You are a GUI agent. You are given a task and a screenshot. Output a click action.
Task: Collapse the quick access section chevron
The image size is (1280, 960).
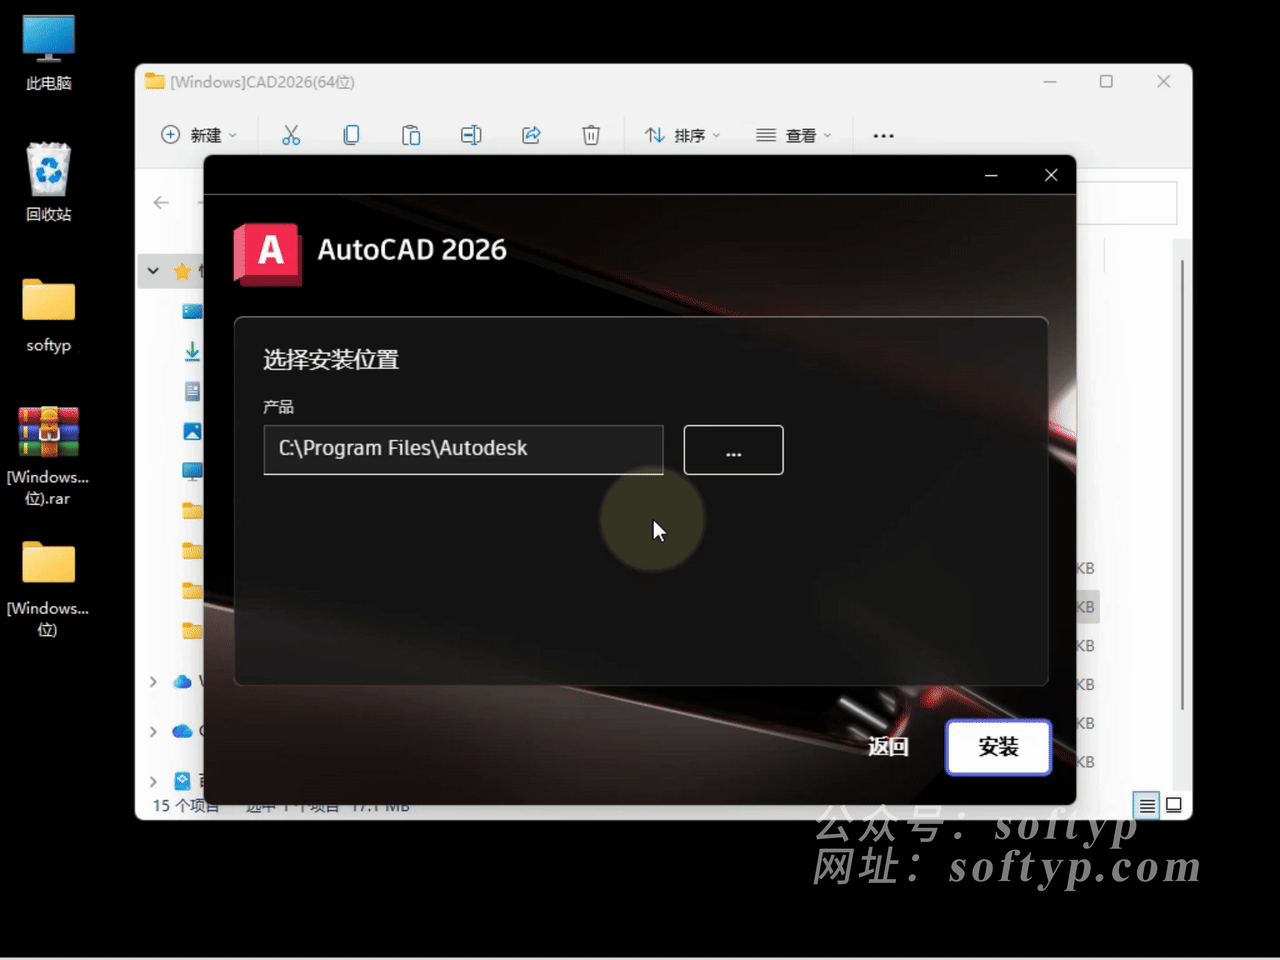[x=152, y=271]
